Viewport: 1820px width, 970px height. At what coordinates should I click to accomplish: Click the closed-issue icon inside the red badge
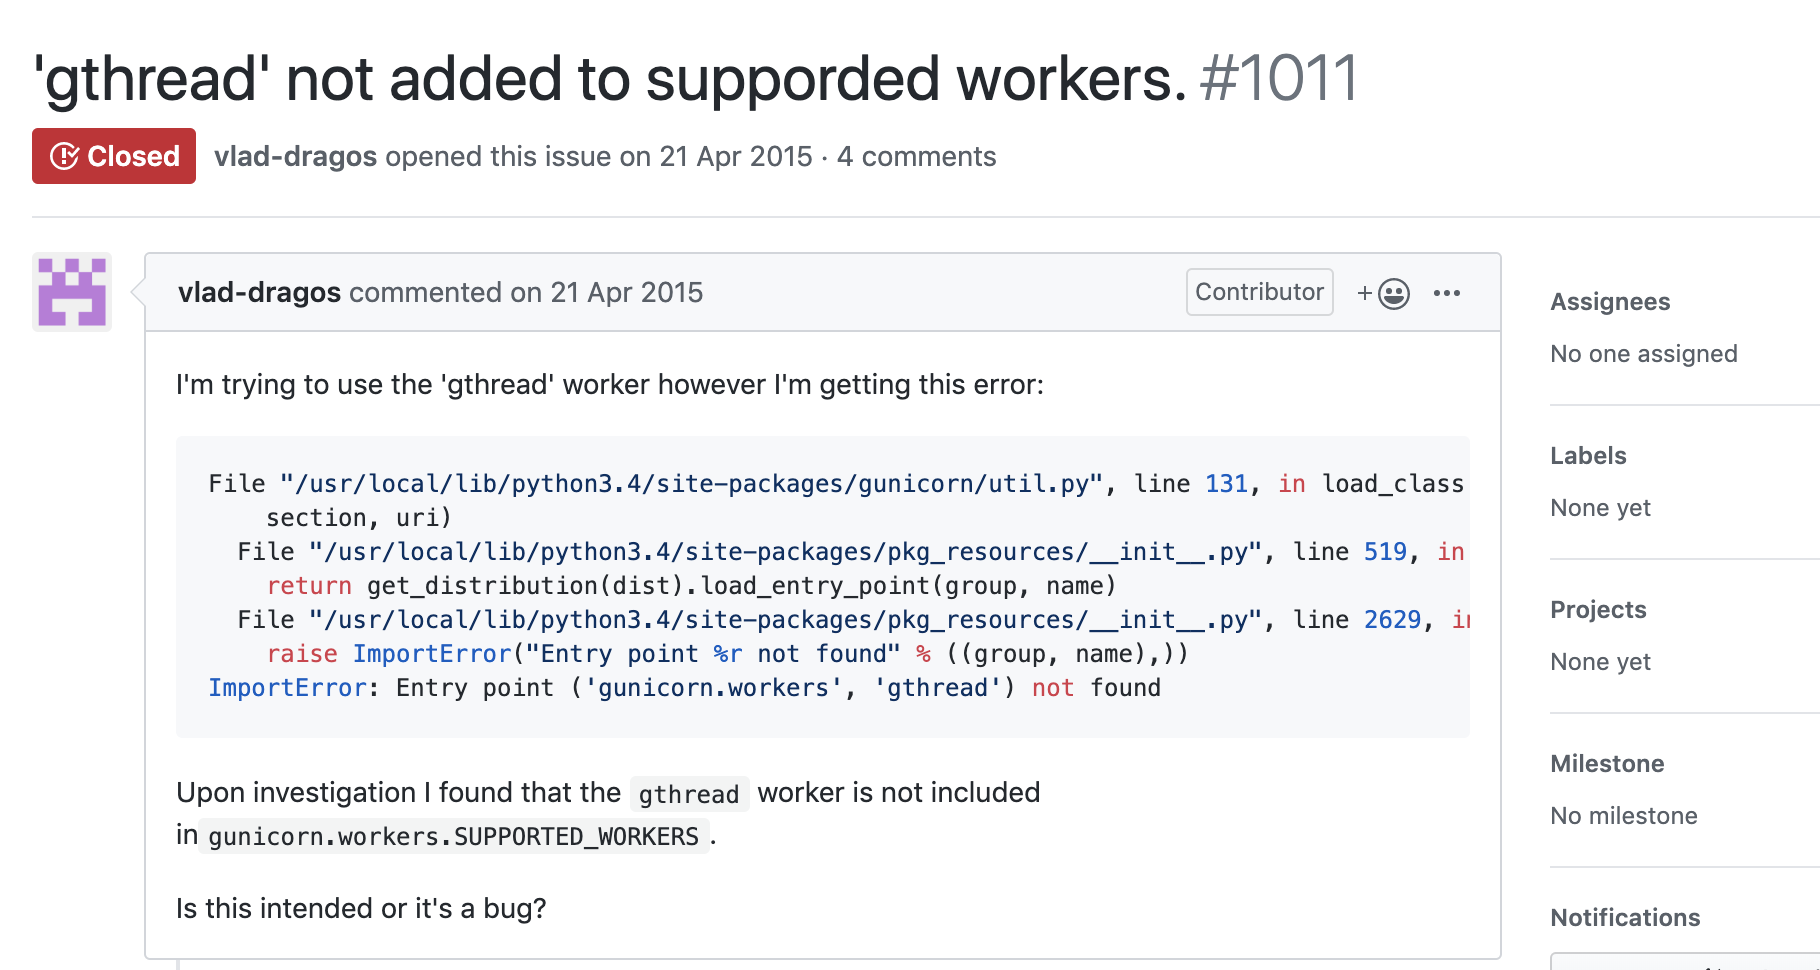[x=64, y=156]
